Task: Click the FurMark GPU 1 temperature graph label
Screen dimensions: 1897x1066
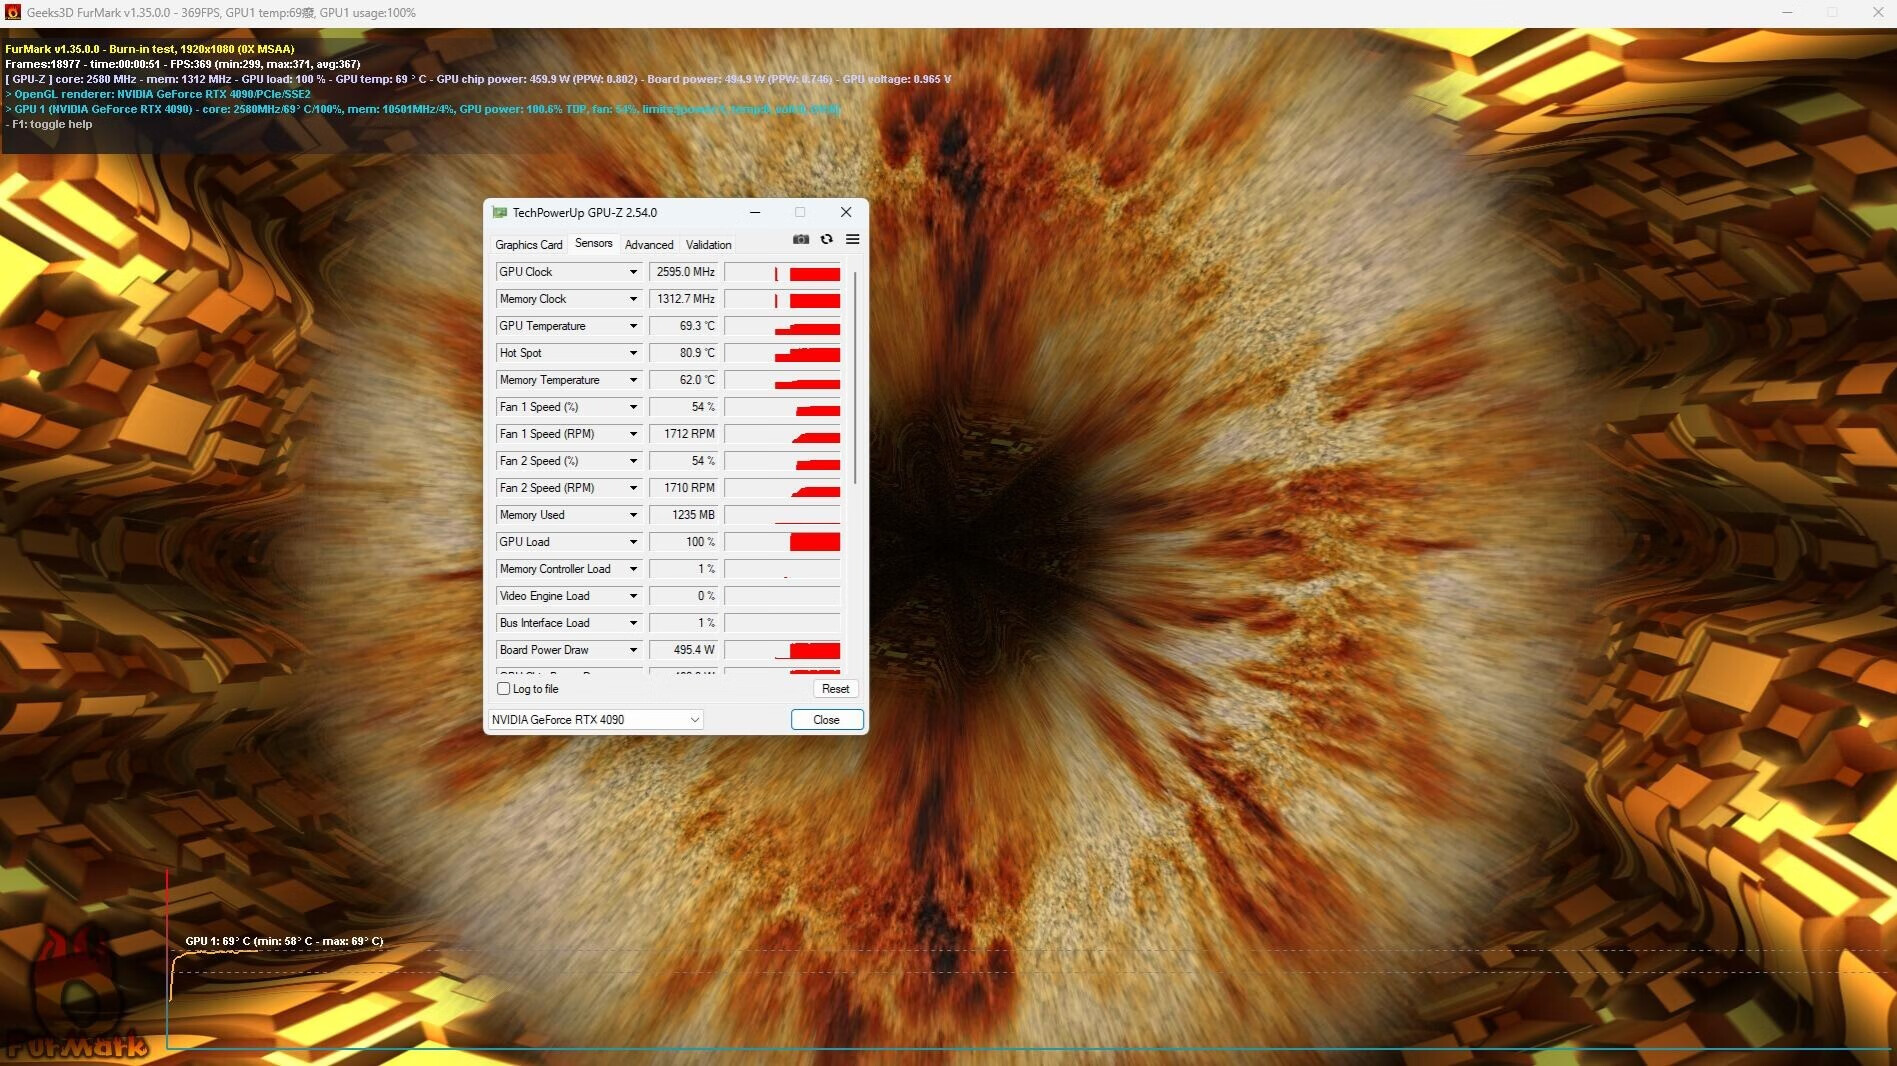Action: point(284,941)
